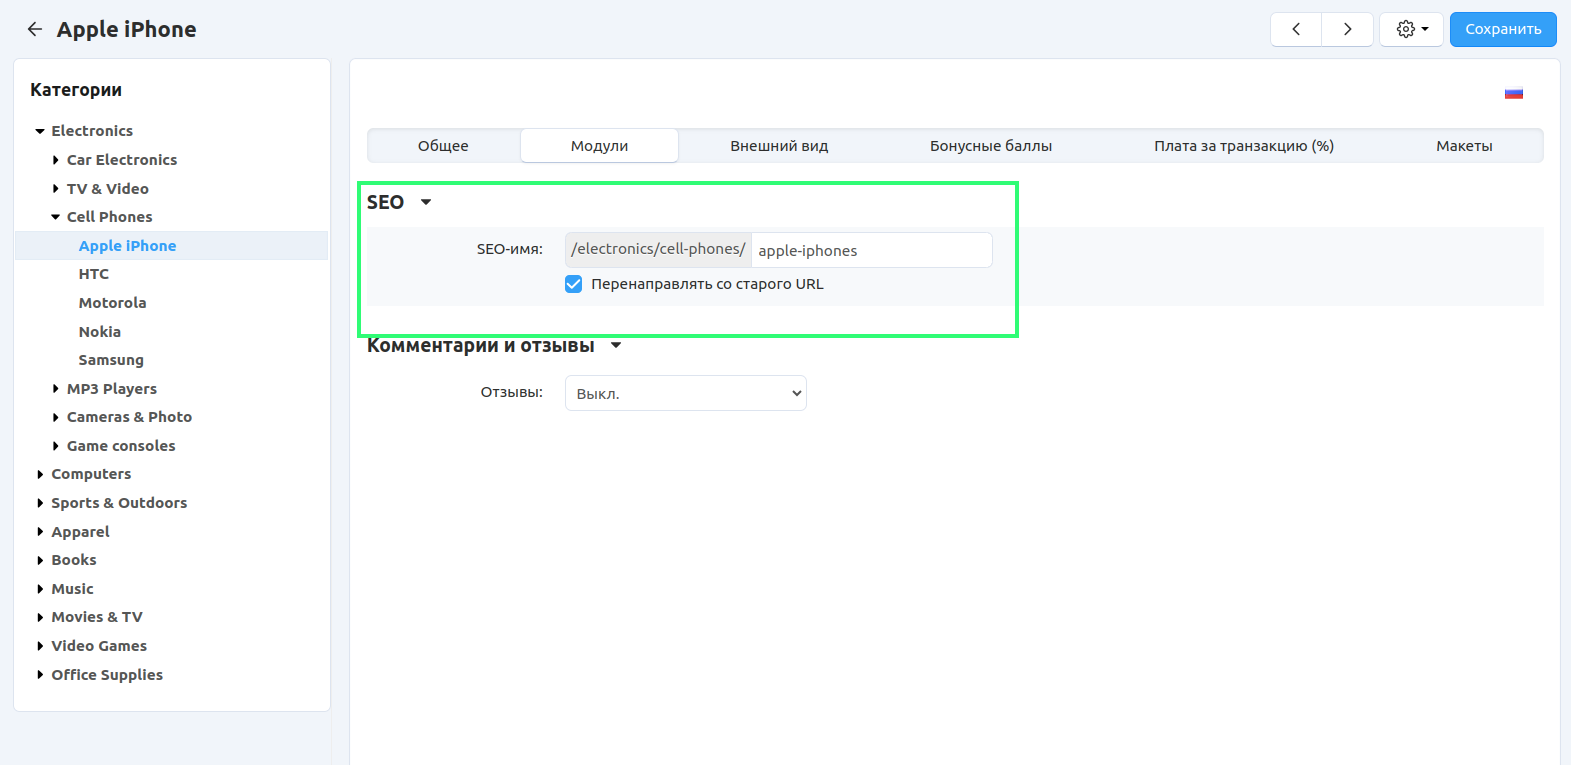Open the Отзывы dropdown
Viewport: 1571px width, 765px height.
coord(685,394)
